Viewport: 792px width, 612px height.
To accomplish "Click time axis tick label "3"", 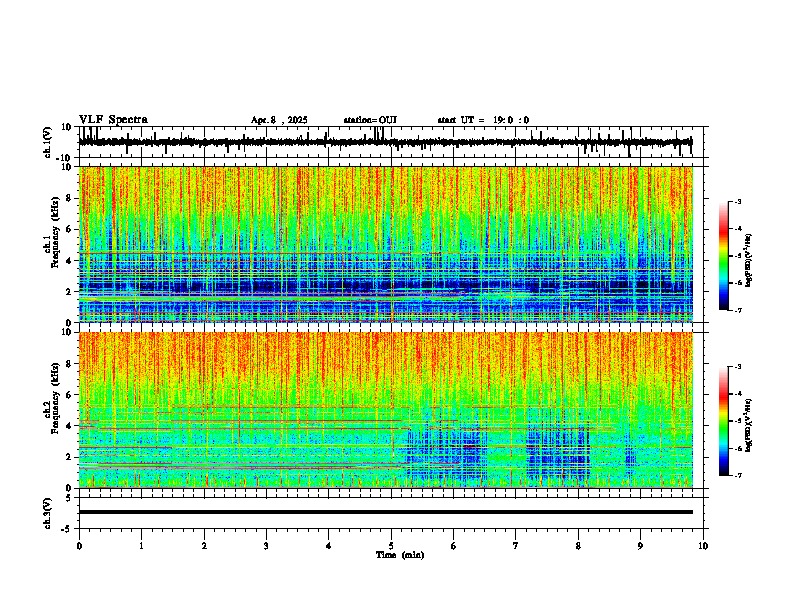I will pos(266,546).
